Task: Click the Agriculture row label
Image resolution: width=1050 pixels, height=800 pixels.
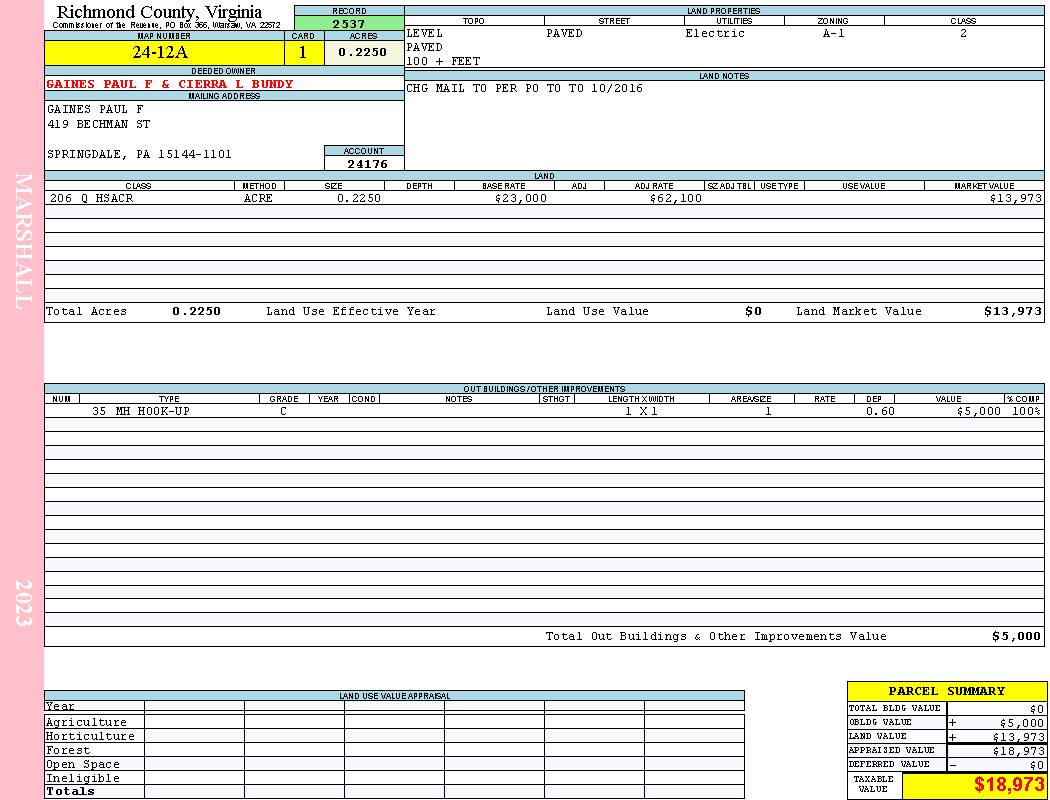Action: pos(86,722)
